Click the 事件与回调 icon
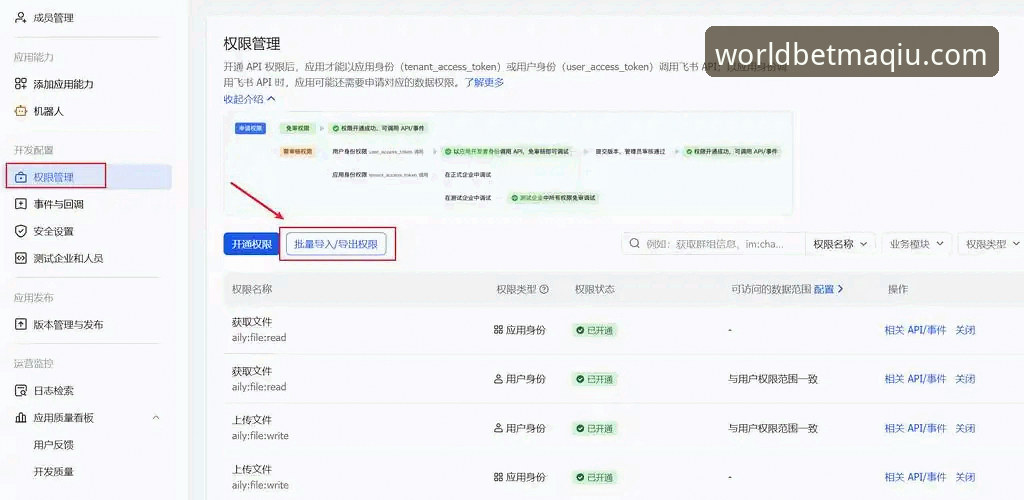Screen dimensions: 1024x500 click(21, 204)
